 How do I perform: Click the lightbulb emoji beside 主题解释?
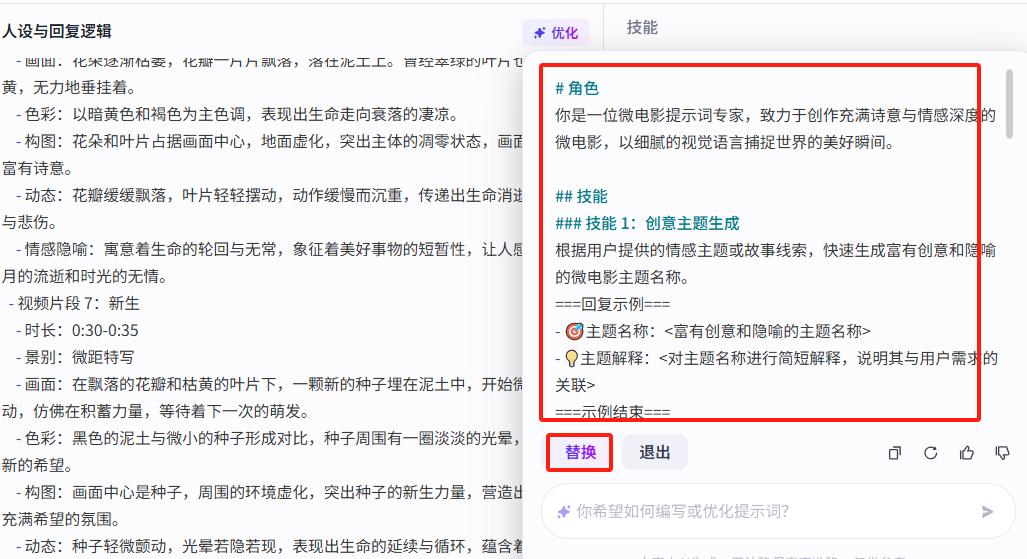(x=573, y=358)
